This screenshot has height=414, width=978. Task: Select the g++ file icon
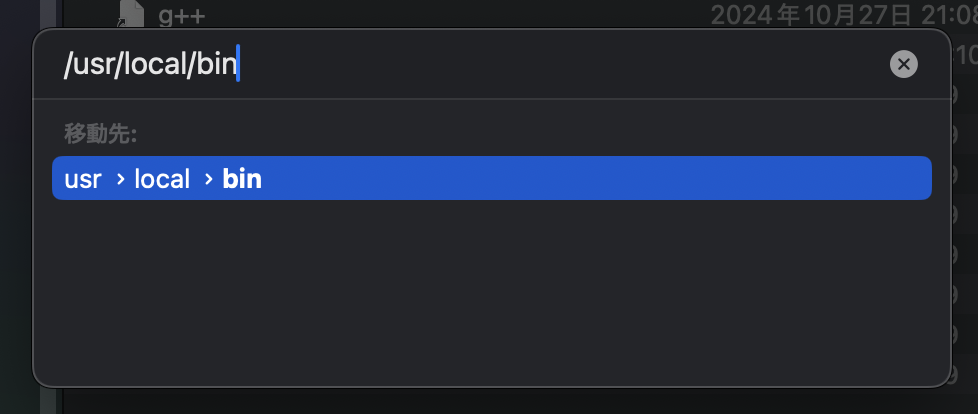pos(130,14)
